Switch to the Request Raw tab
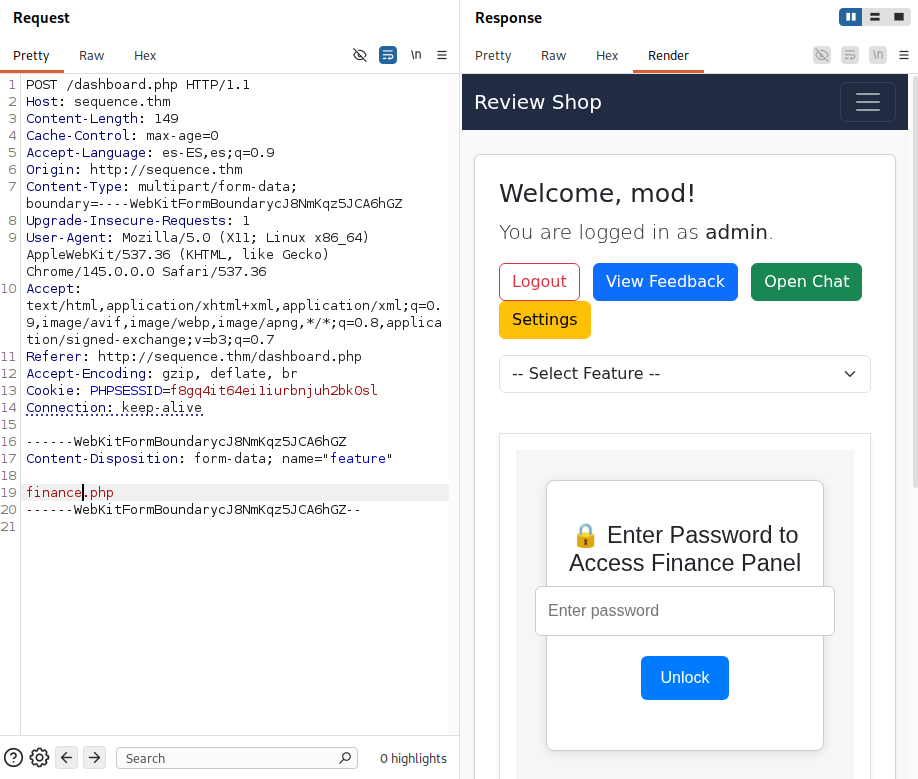Viewport: 918px width, 779px height. point(91,56)
